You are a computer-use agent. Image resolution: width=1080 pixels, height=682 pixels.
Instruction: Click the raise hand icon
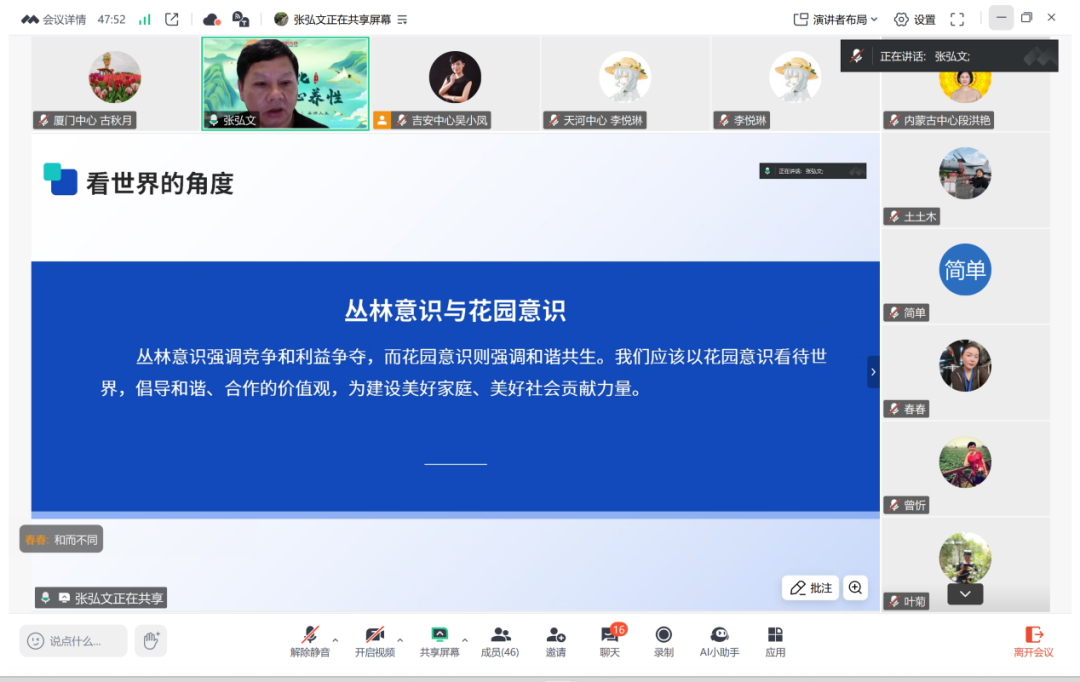pos(151,640)
